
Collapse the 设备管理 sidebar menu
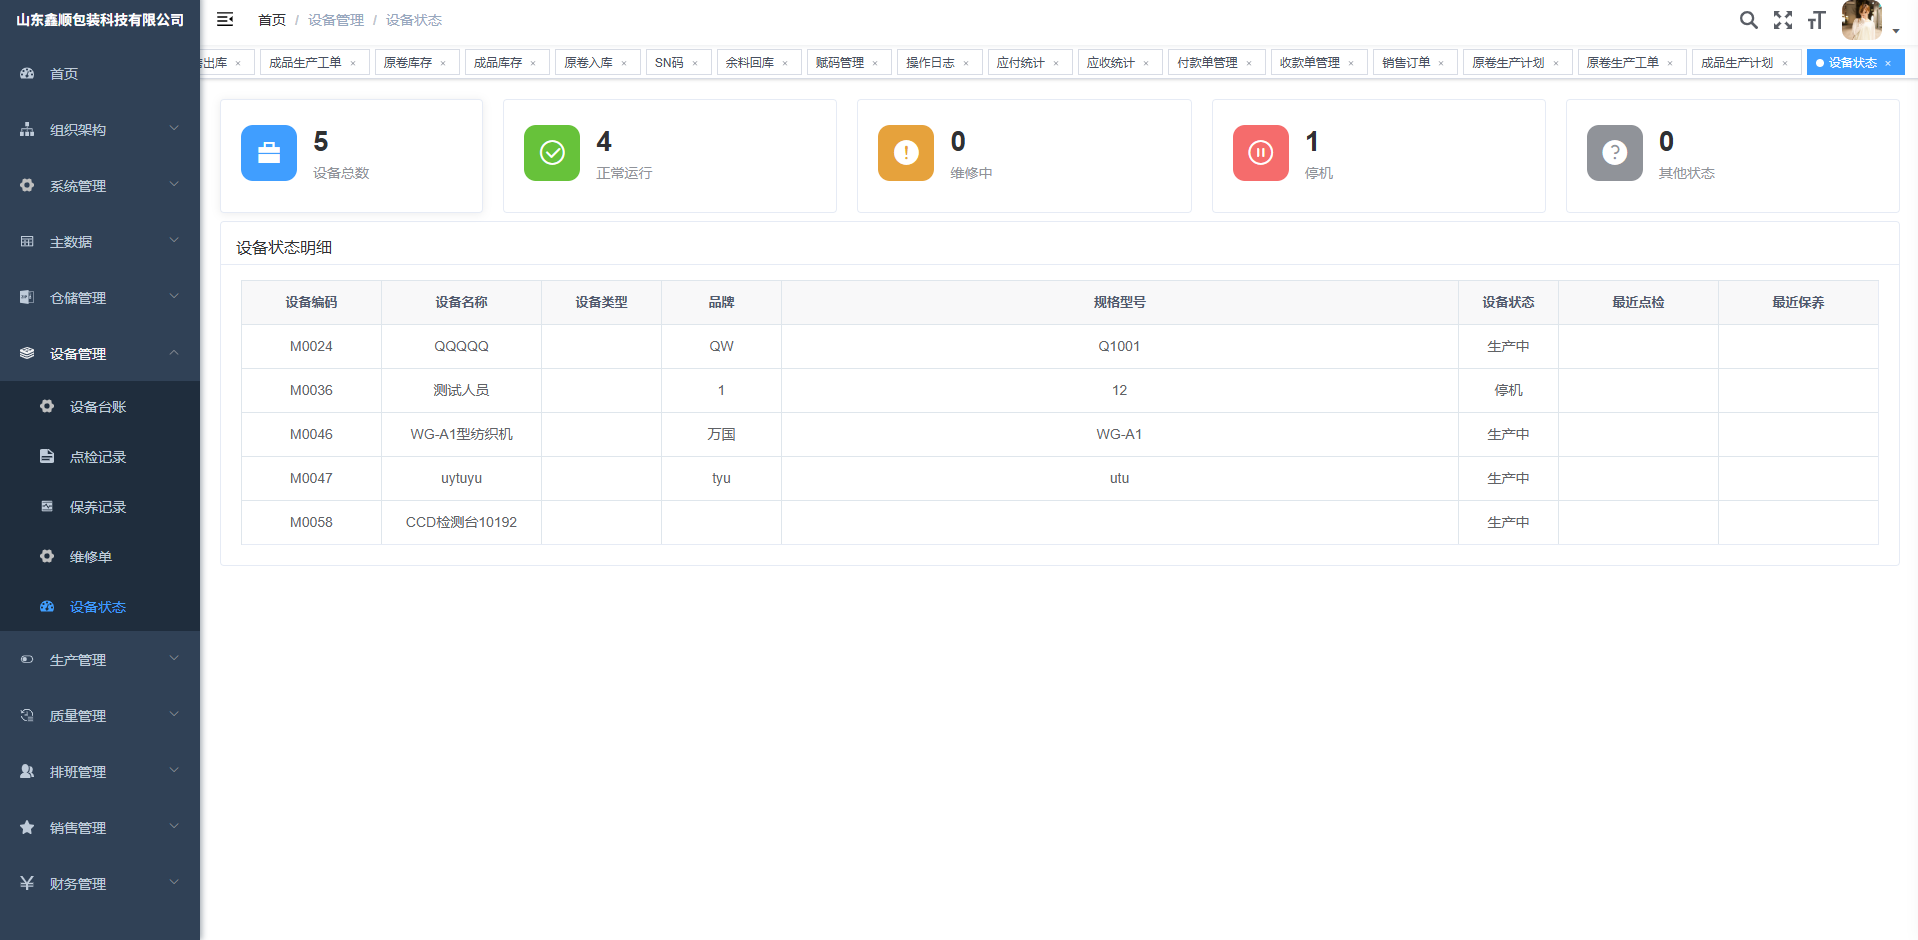100,354
